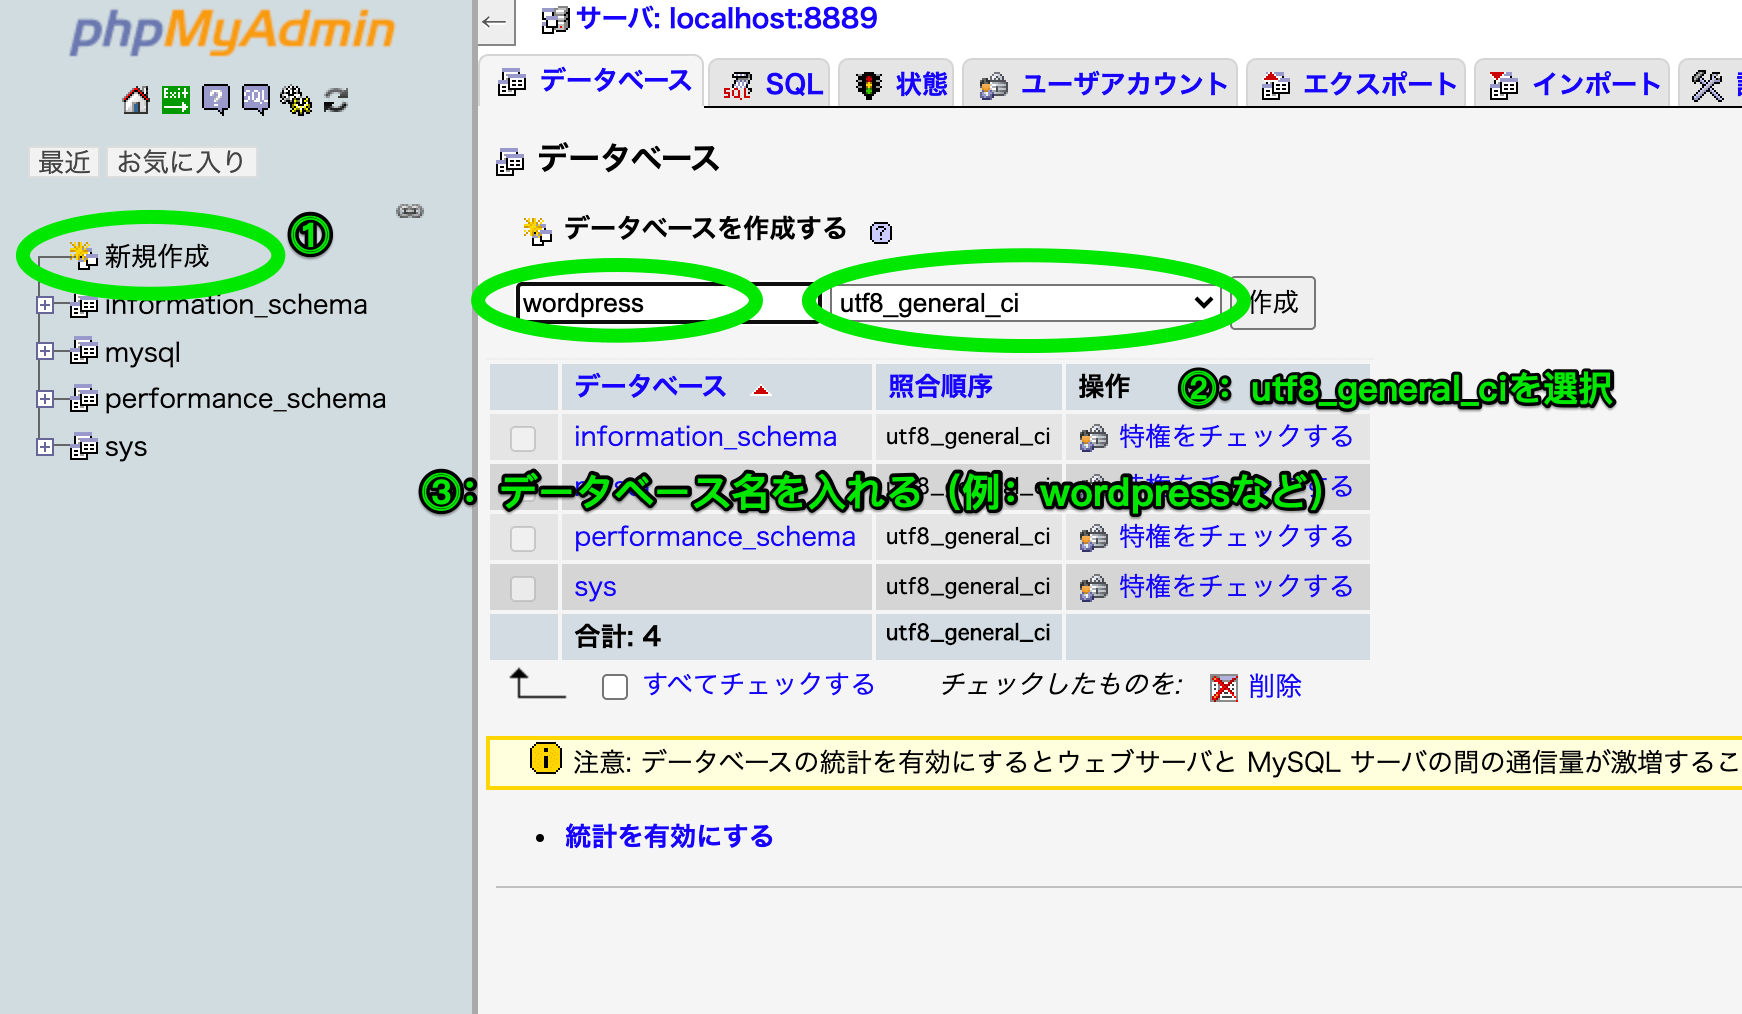1742x1014 pixels.
Task: Click back arrow collapse panel button
Action: 495,21
